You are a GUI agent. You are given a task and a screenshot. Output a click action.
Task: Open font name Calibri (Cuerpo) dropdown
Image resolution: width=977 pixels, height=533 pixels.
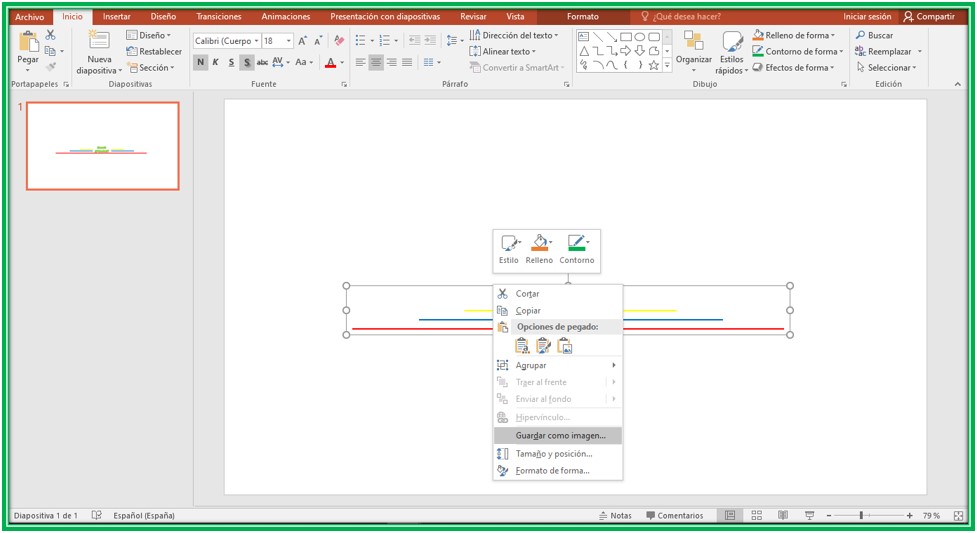pyautogui.click(x=256, y=41)
